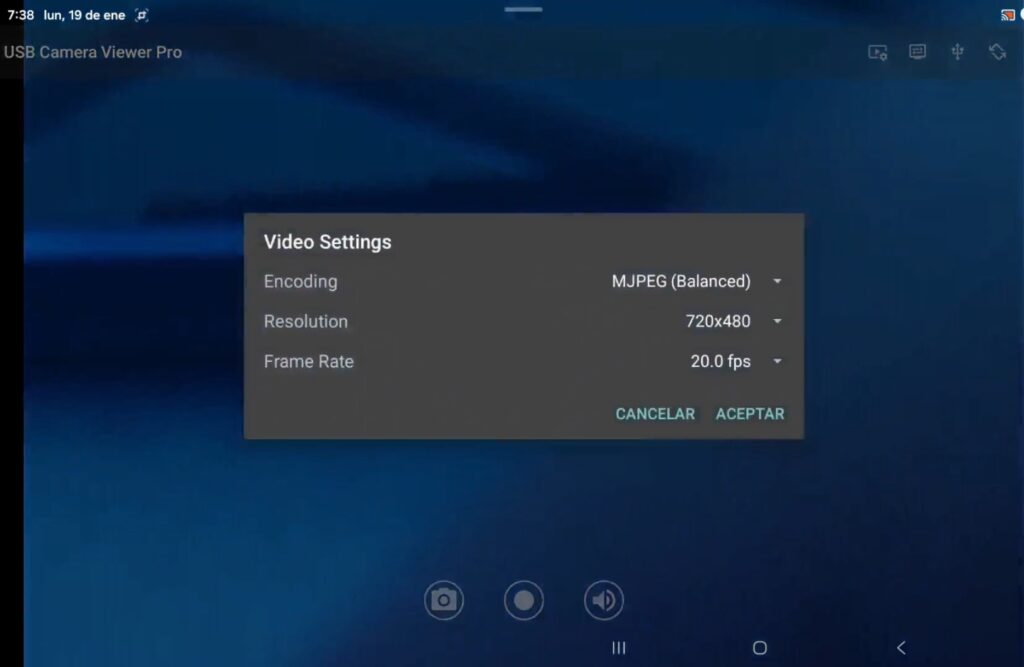Image resolution: width=1024 pixels, height=667 pixels.
Task: Click the rotate/switch arrows icon
Action: pyautogui.click(x=997, y=52)
